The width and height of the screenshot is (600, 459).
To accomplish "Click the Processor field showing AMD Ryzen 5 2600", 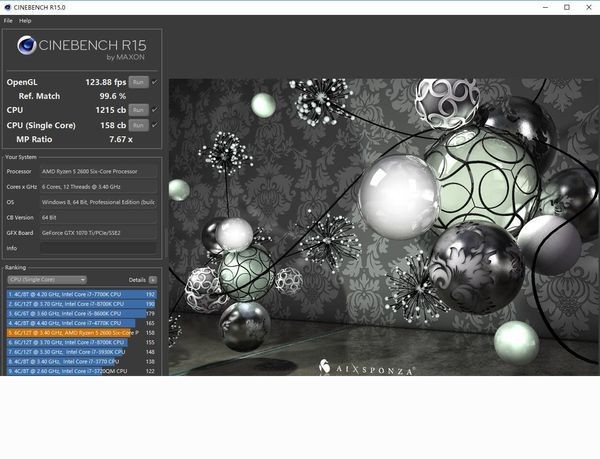I will [x=98, y=171].
